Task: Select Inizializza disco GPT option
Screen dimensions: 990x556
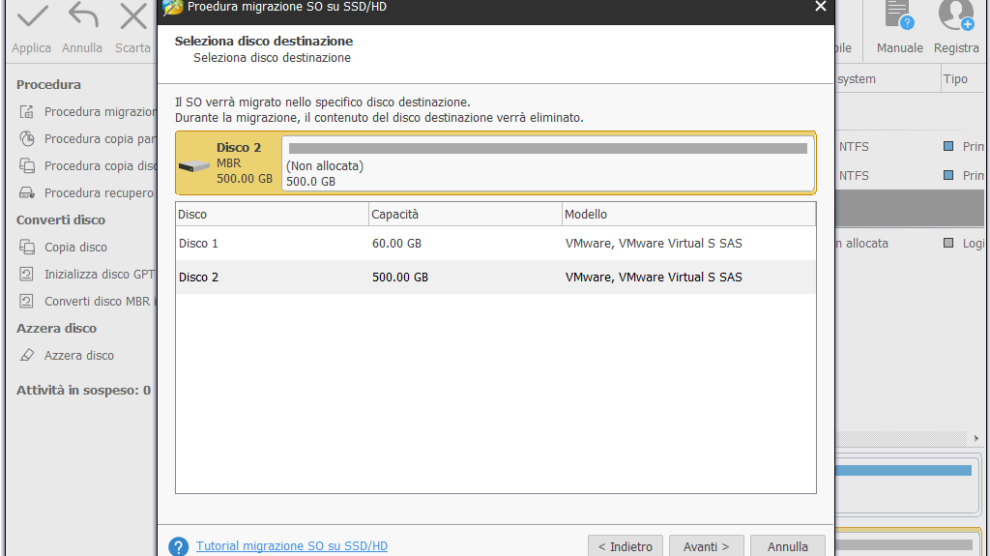Action: (x=98, y=274)
